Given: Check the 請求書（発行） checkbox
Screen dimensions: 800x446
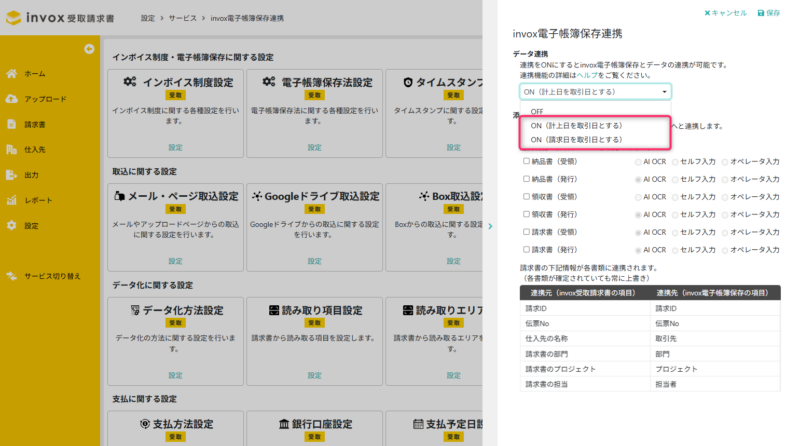Looking at the screenshot, I should coord(526,249).
